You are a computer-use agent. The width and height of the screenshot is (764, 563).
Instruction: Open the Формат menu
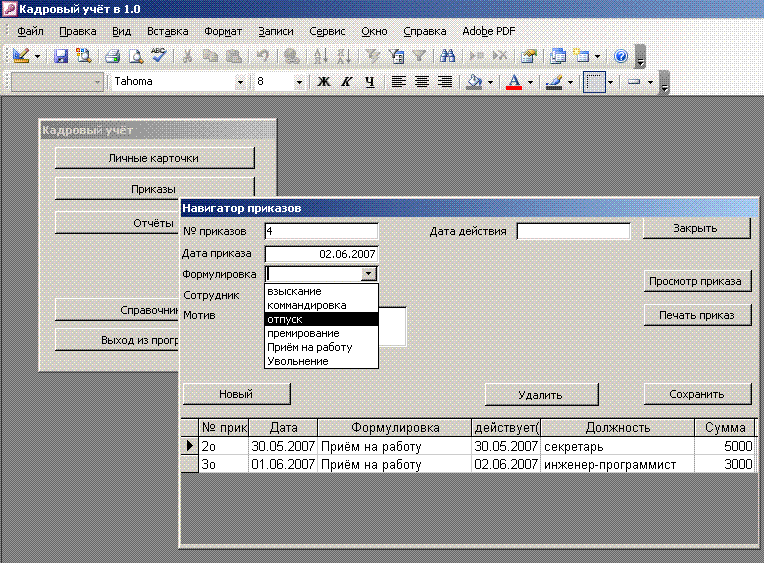223,31
